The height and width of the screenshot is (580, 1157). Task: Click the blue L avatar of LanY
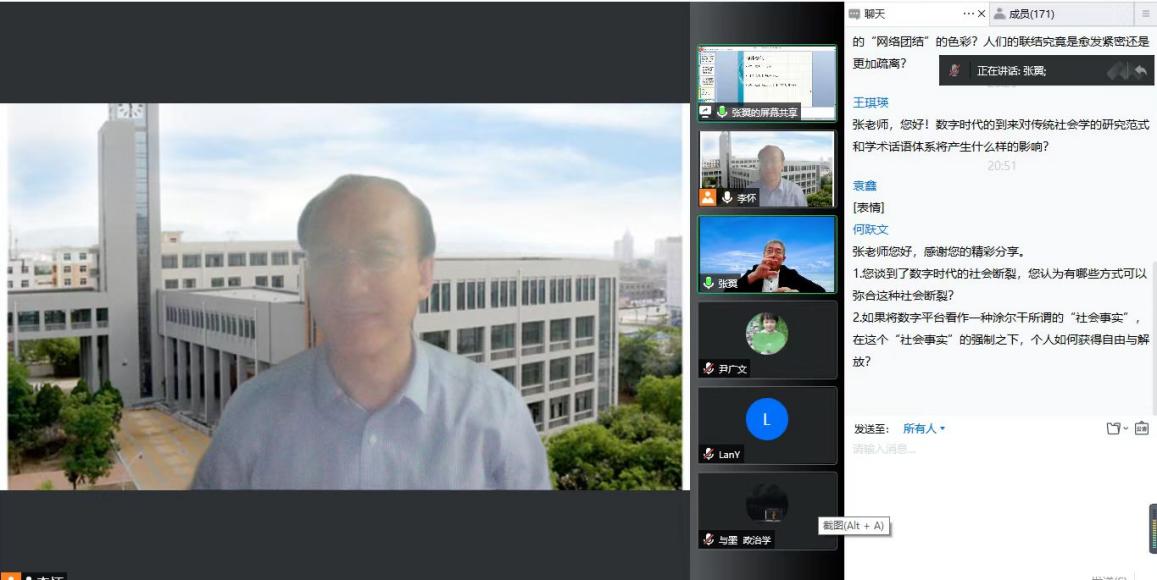[x=767, y=419]
